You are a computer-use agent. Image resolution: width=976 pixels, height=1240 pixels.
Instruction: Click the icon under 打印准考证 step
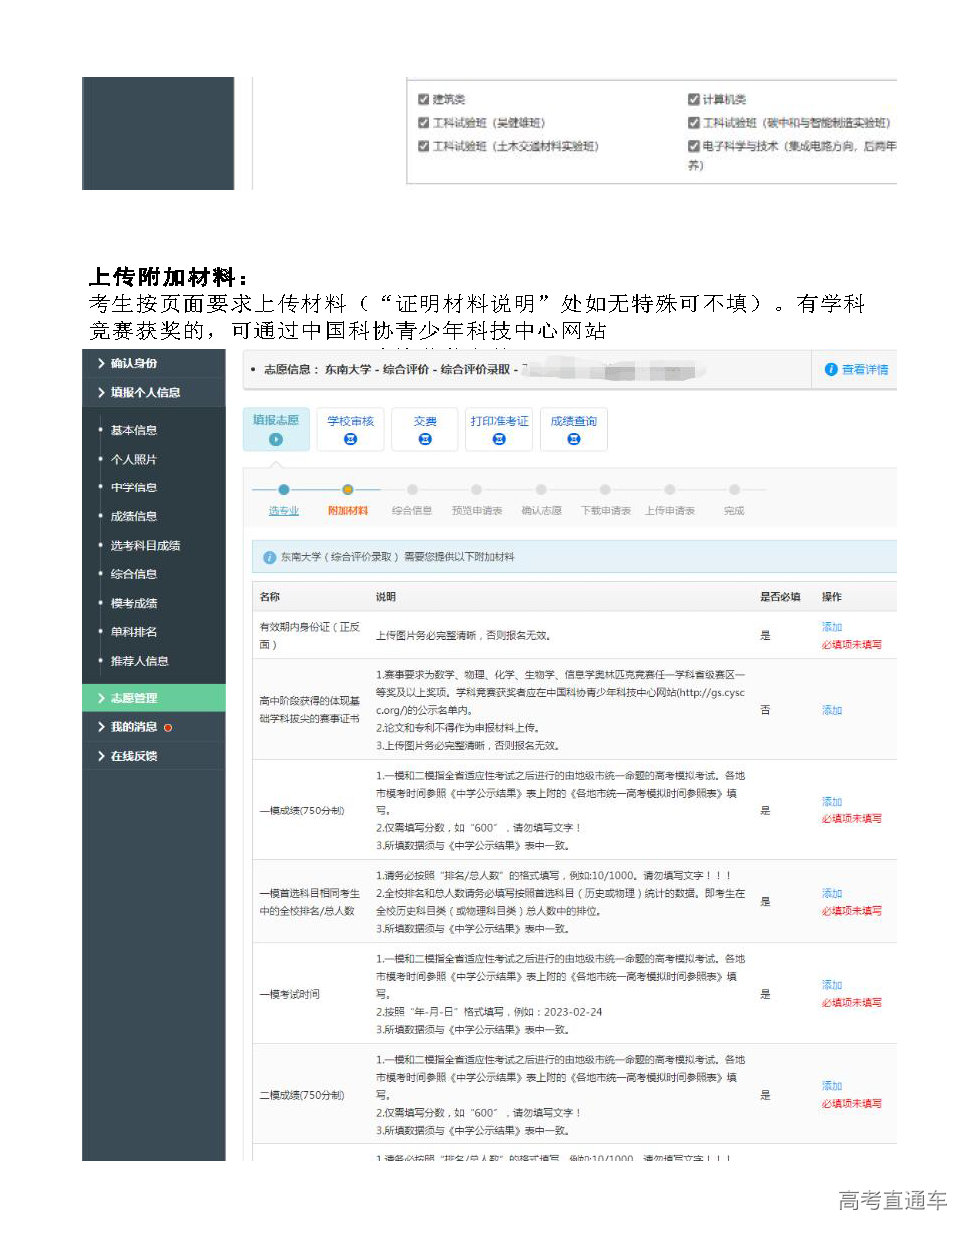coord(499,440)
